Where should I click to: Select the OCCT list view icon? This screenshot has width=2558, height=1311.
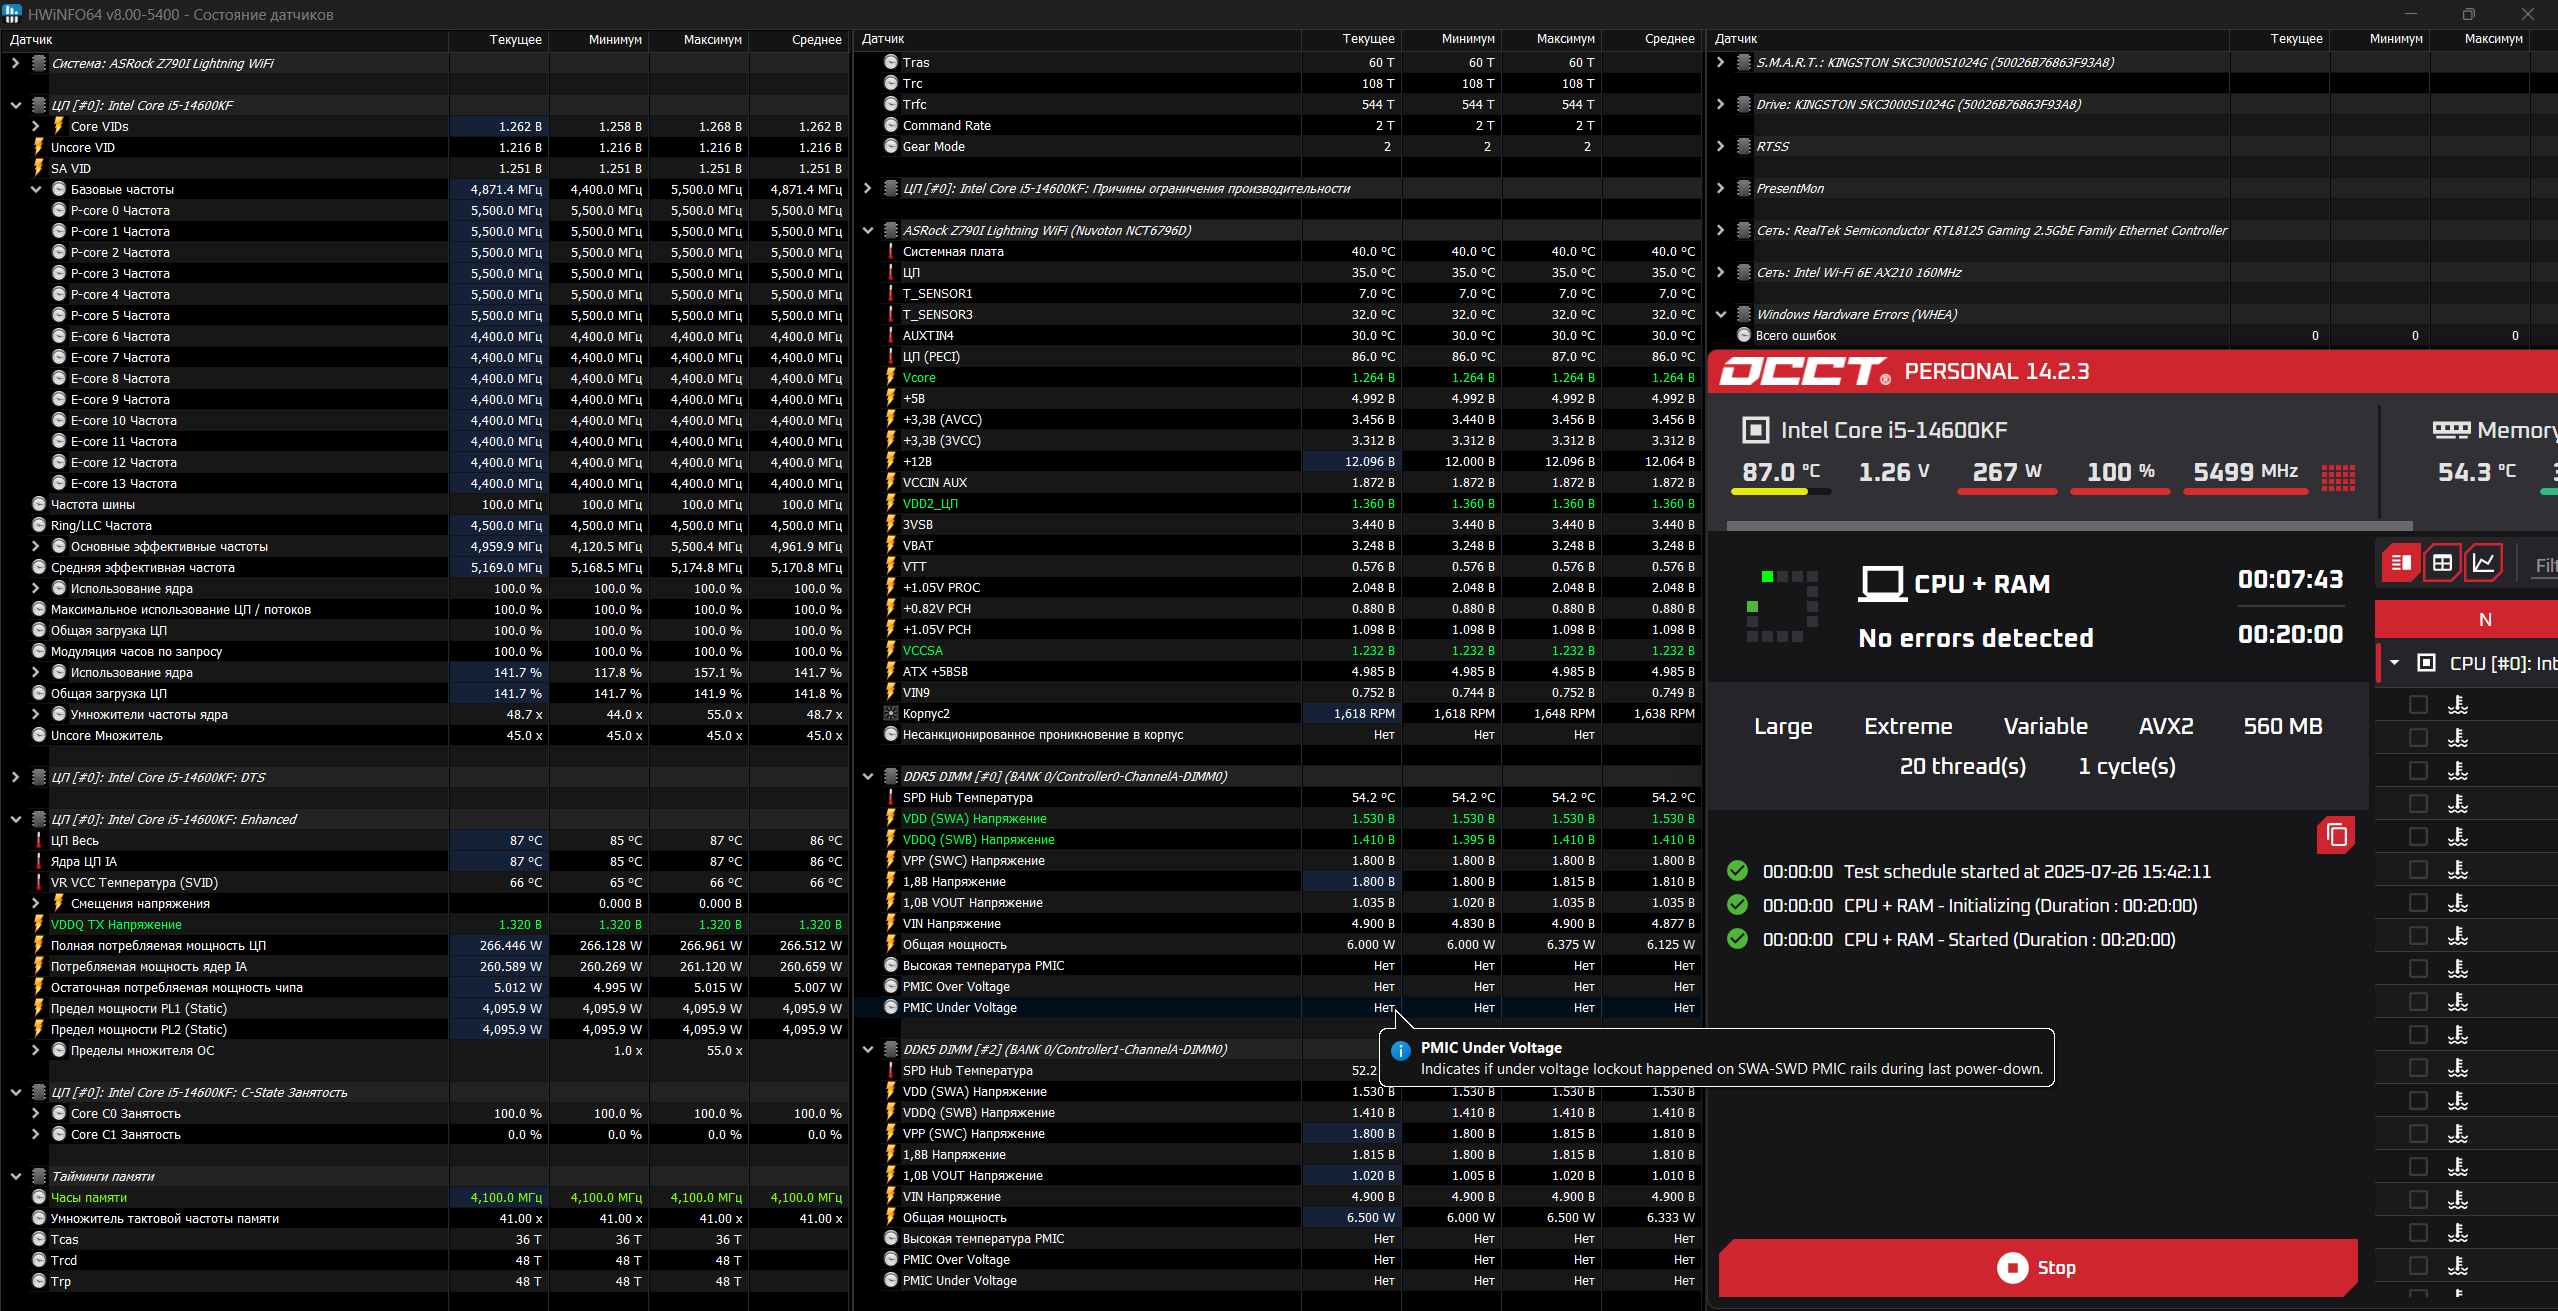pos(2401,563)
